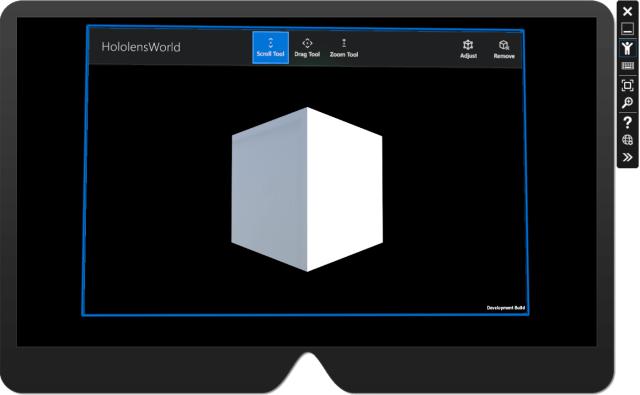Open emulator help question mark
640x395 pixels.
627,122
